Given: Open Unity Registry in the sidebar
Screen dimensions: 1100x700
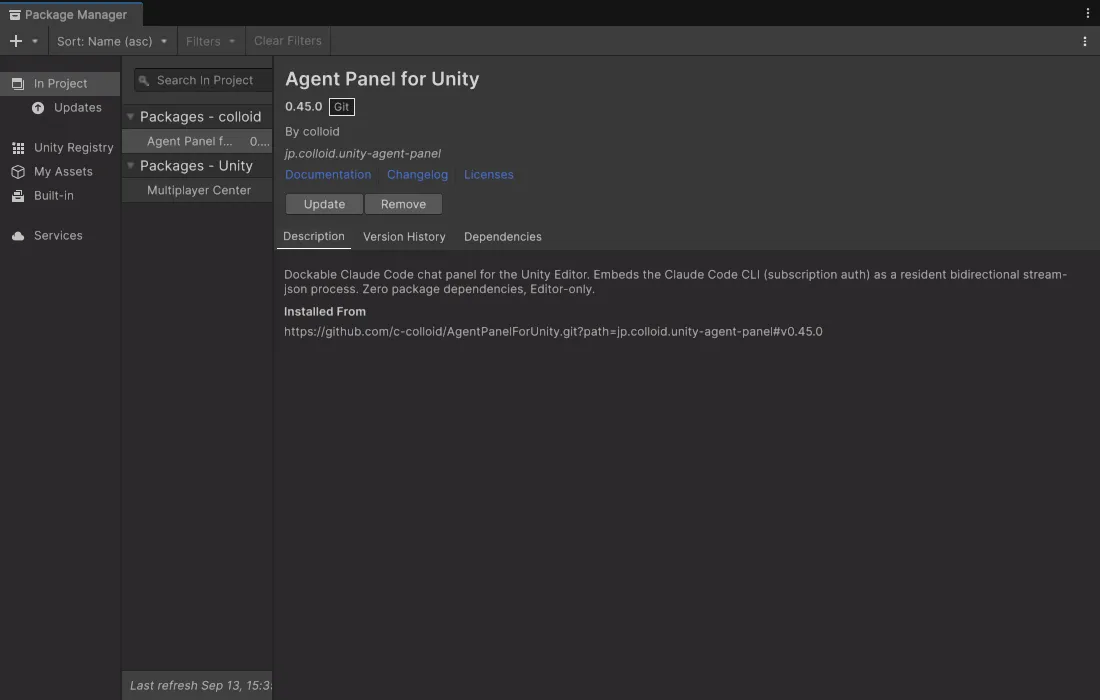Looking at the screenshot, I should pos(62,148).
